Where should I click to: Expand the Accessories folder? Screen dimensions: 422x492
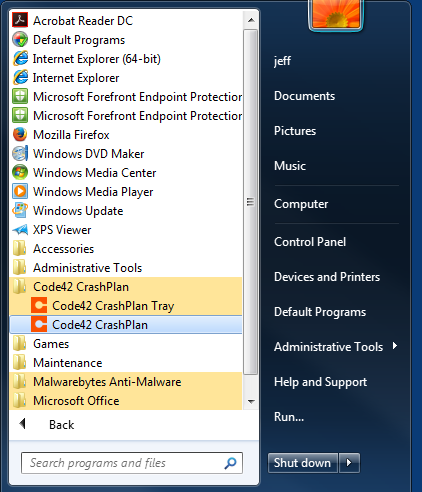pyautogui.click(x=126, y=249)
